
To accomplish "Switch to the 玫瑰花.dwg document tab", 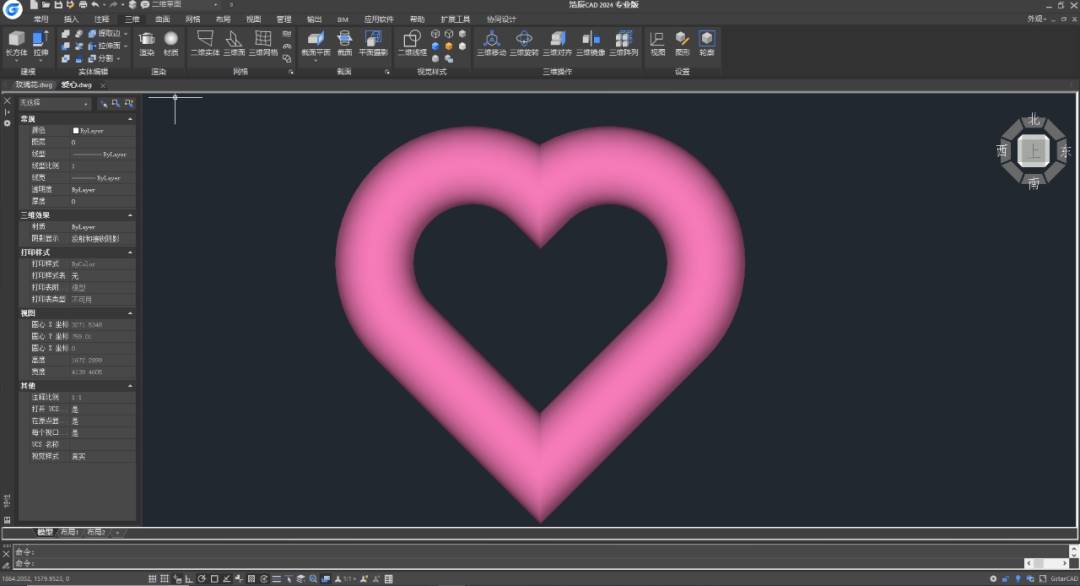I will (x=33, y=85).
